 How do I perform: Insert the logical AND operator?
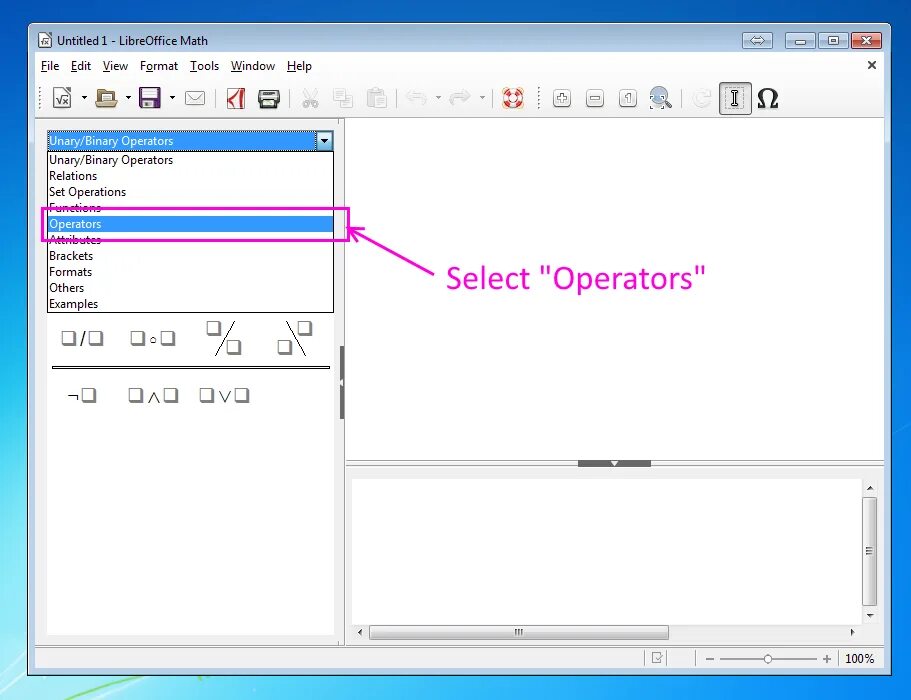pyautogui.click(x=153, y=396)
